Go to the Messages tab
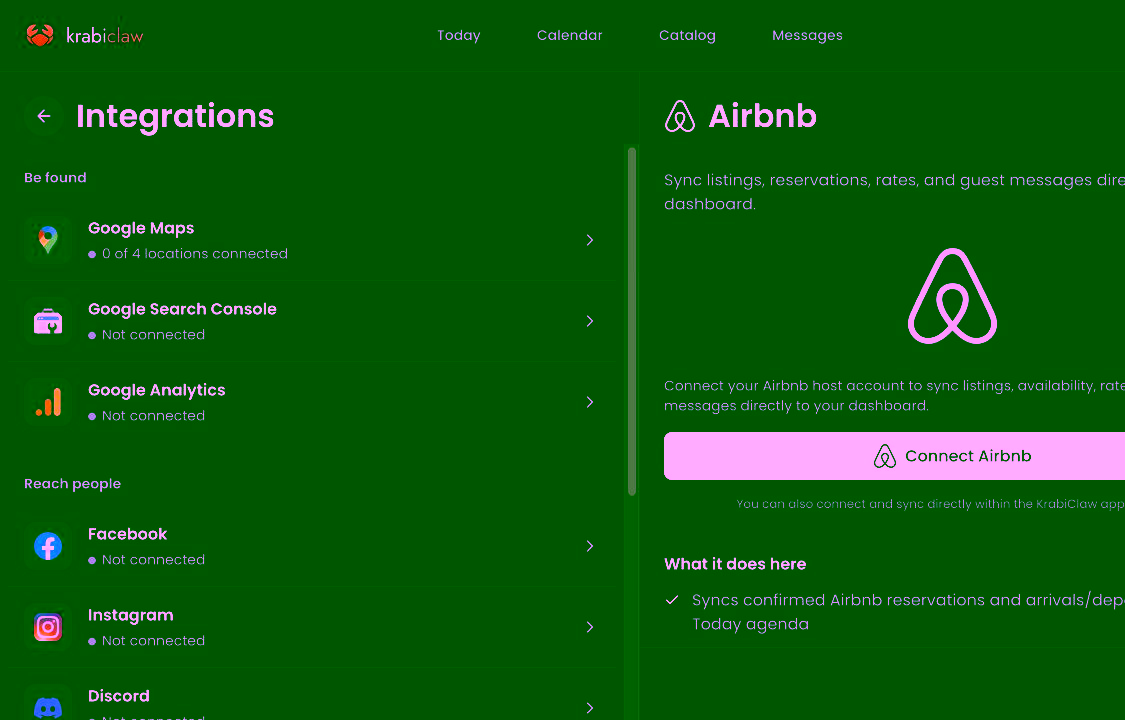The image size is (1125, 720). [x=807, y=35]
